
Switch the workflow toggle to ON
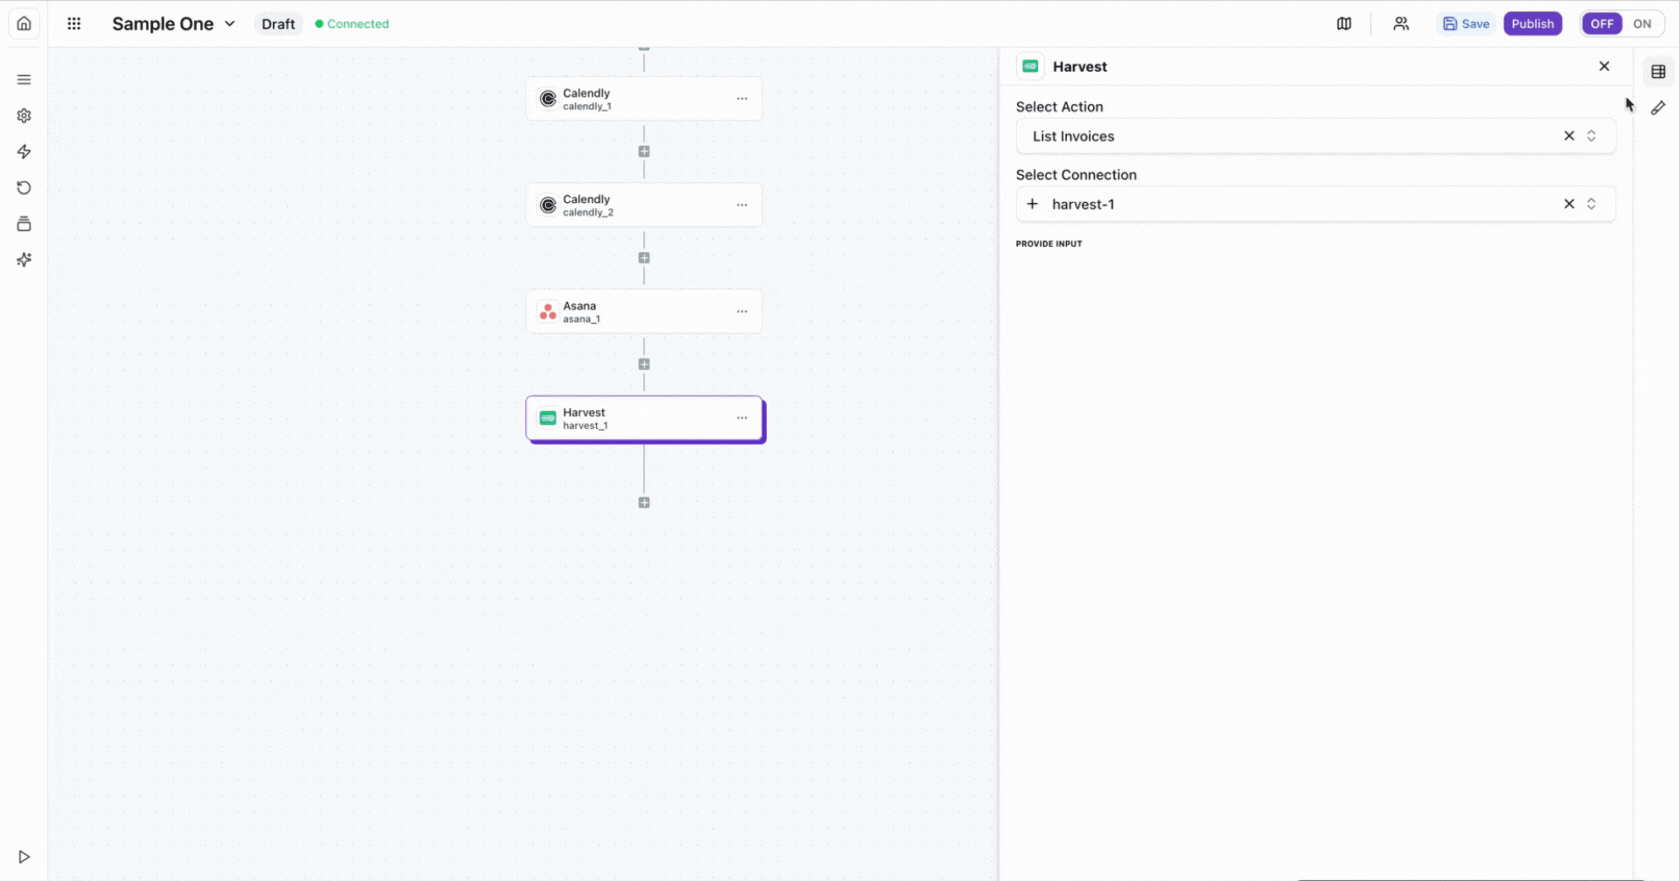tap(1642, 24)
